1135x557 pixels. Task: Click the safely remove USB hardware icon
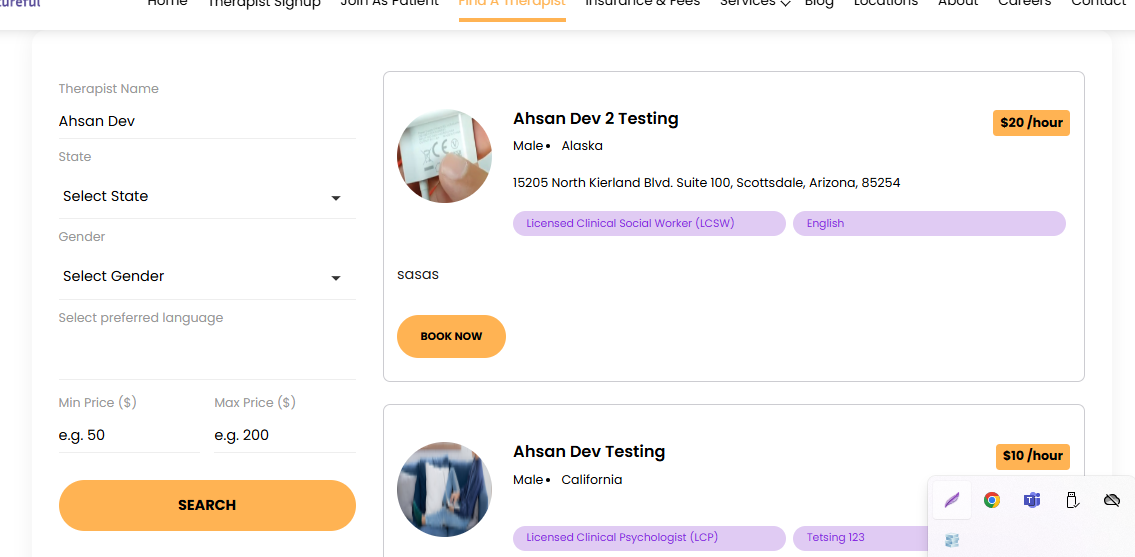click(1071, 500)
